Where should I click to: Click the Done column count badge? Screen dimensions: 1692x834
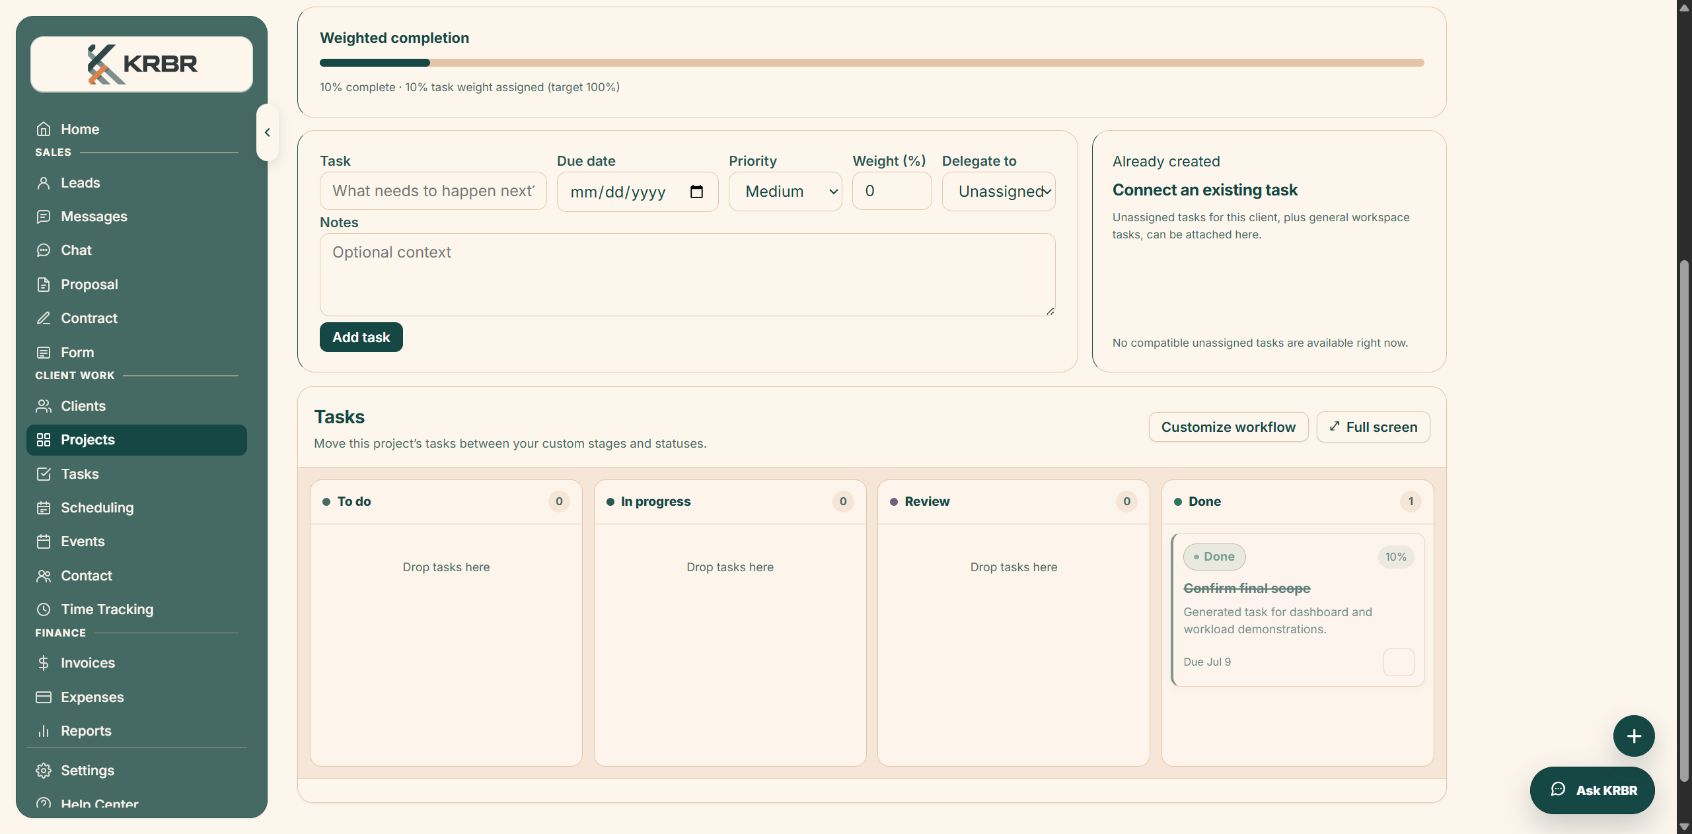pyautogui.click(x=1411, y=502)
